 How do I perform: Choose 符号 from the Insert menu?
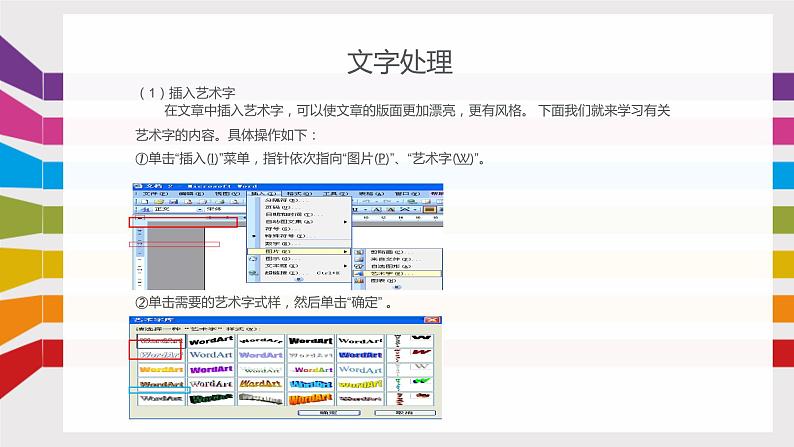[299, 229]
